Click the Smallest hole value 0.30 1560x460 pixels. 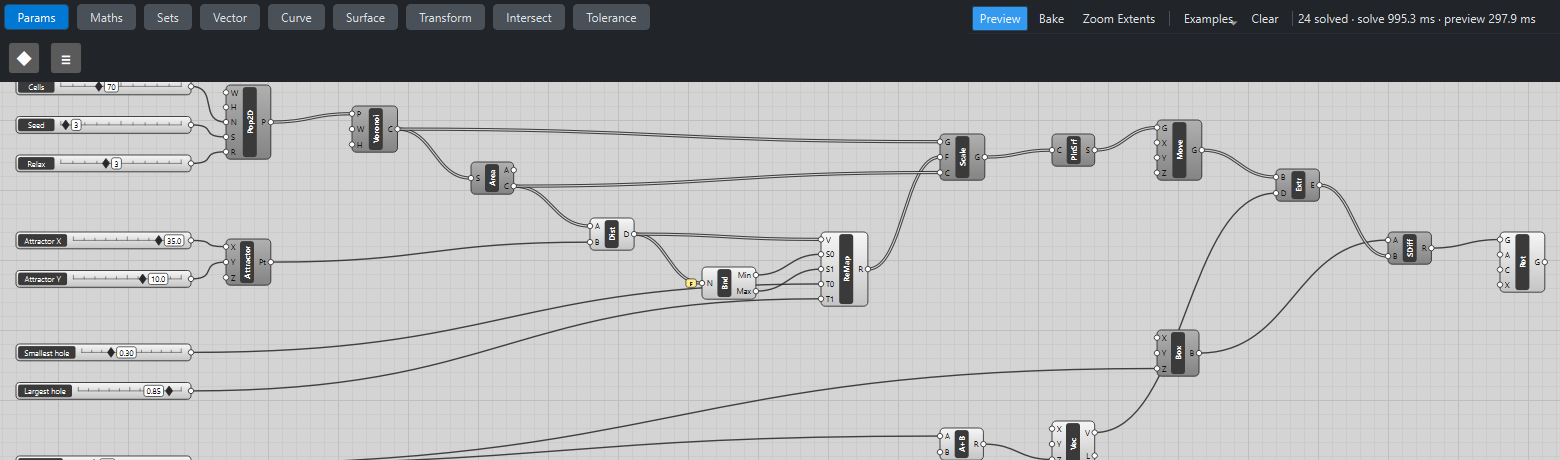coord(126,353)
